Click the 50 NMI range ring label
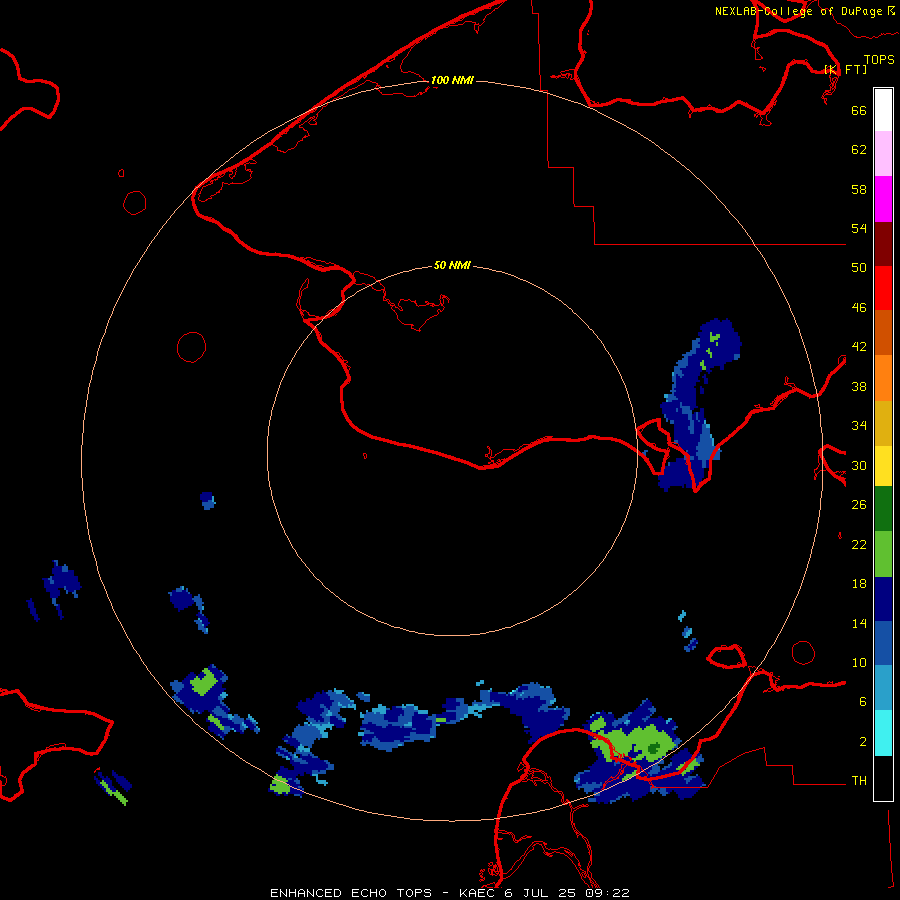Image resolution: width=900 pixels, height=900 pixels. (452, 265)
